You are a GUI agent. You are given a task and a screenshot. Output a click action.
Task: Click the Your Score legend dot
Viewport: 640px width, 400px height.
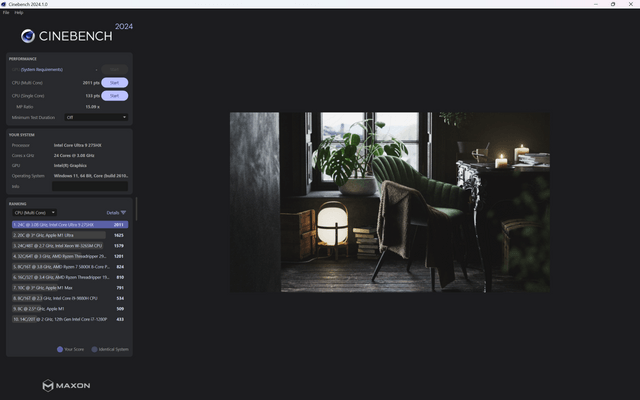[59, 349]
